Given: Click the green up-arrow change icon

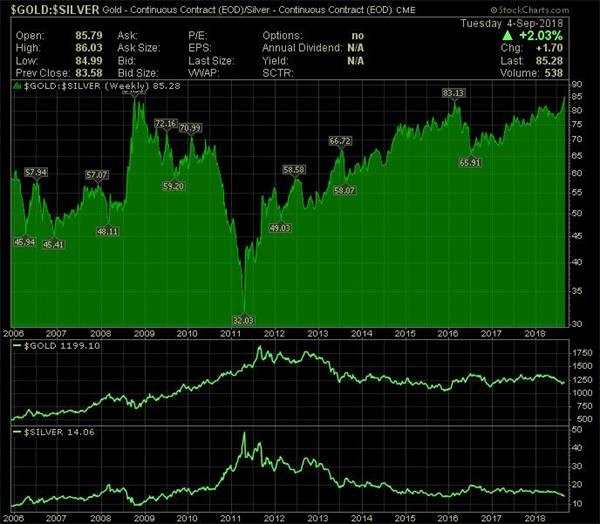Looking at the screenshot, I should pos(507,36).
